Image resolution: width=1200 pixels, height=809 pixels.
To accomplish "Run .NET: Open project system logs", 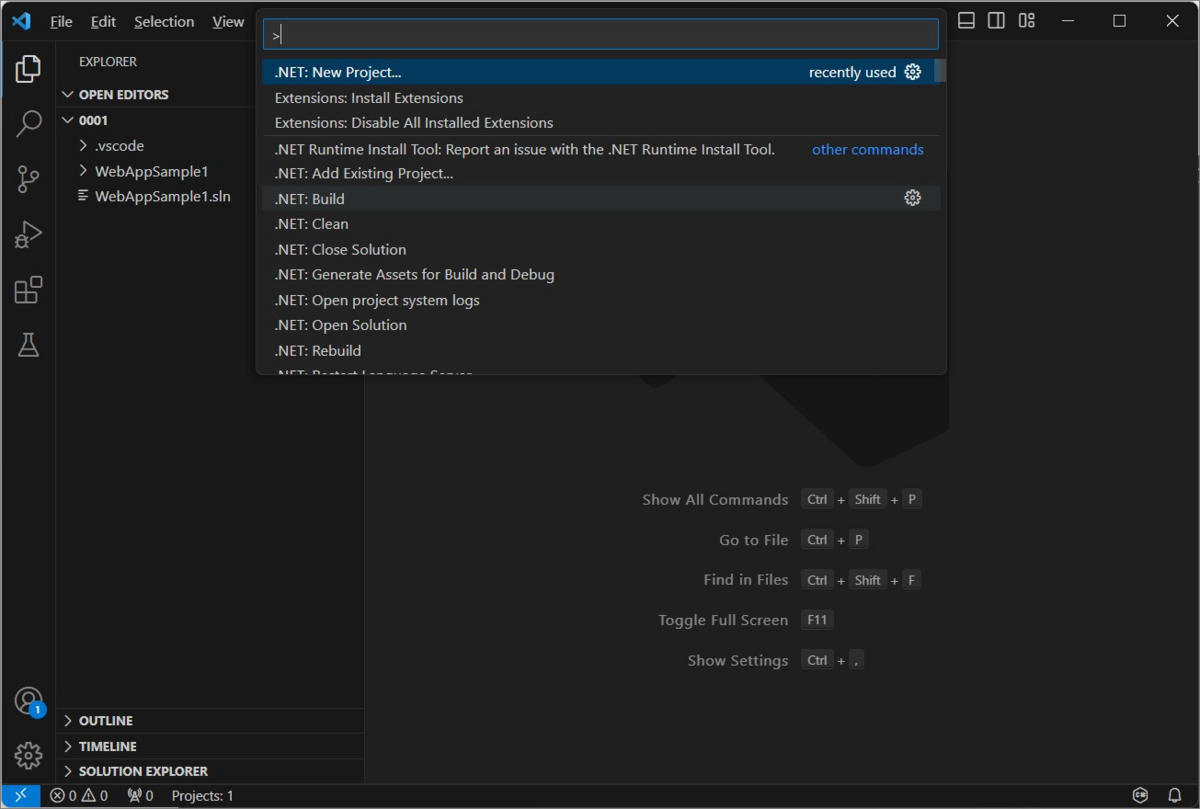I will [601, 300].
